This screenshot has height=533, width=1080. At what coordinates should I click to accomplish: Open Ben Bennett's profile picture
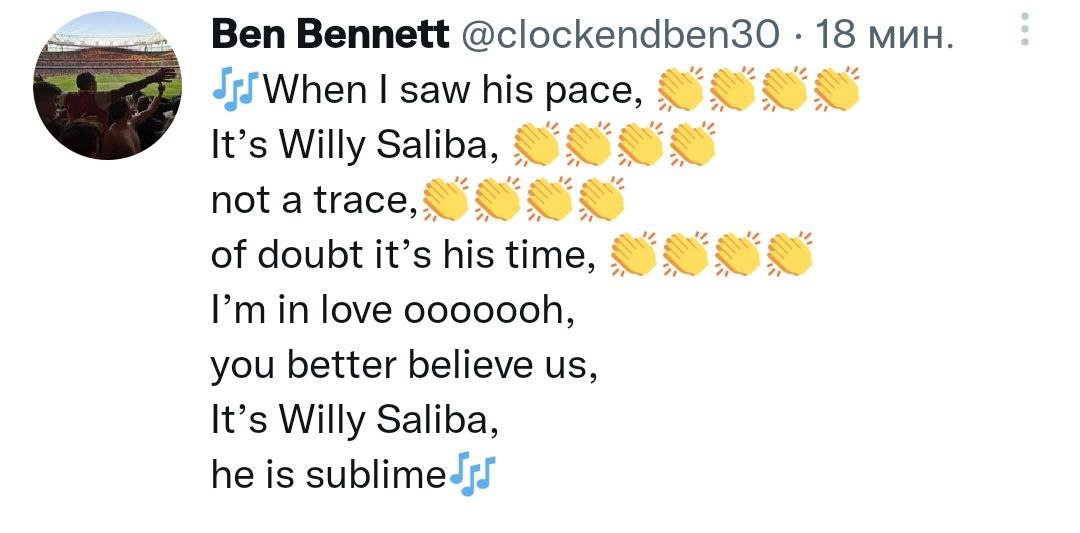(107, 86)
